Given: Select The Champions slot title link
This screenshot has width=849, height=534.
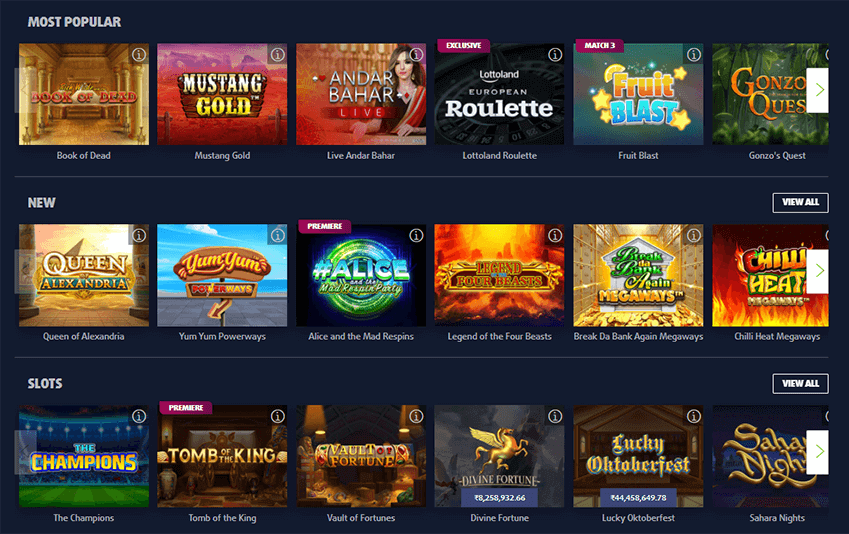Looking at the screenshot, I should click(84, 518).
